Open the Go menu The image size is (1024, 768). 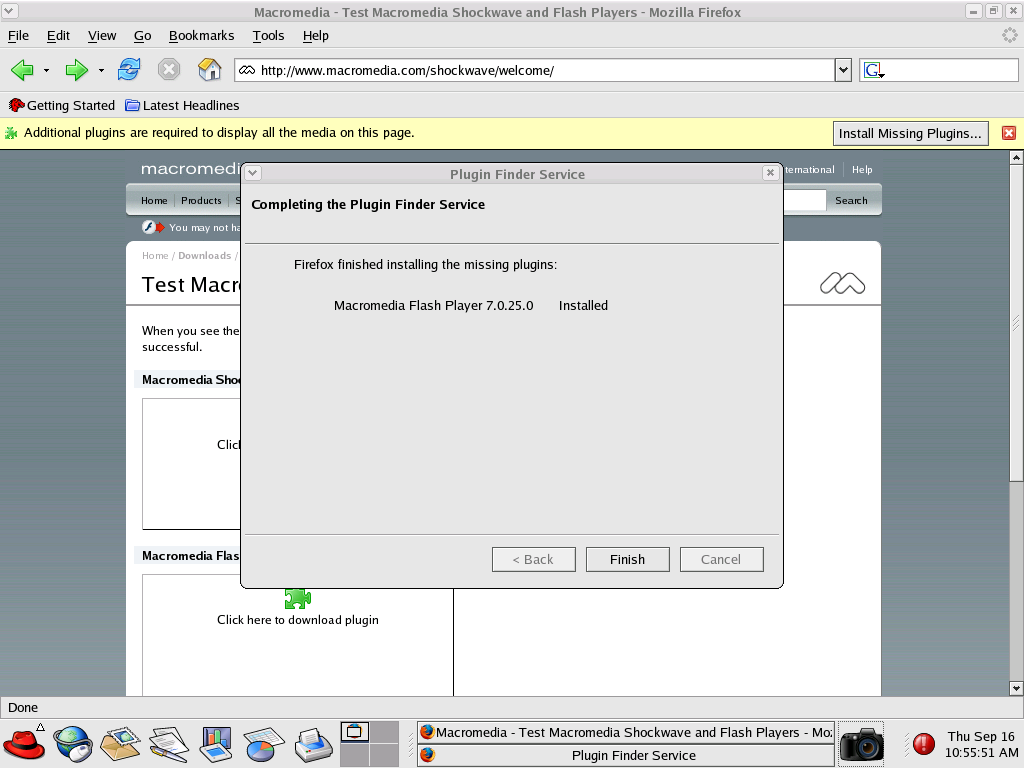click(142, 35)
